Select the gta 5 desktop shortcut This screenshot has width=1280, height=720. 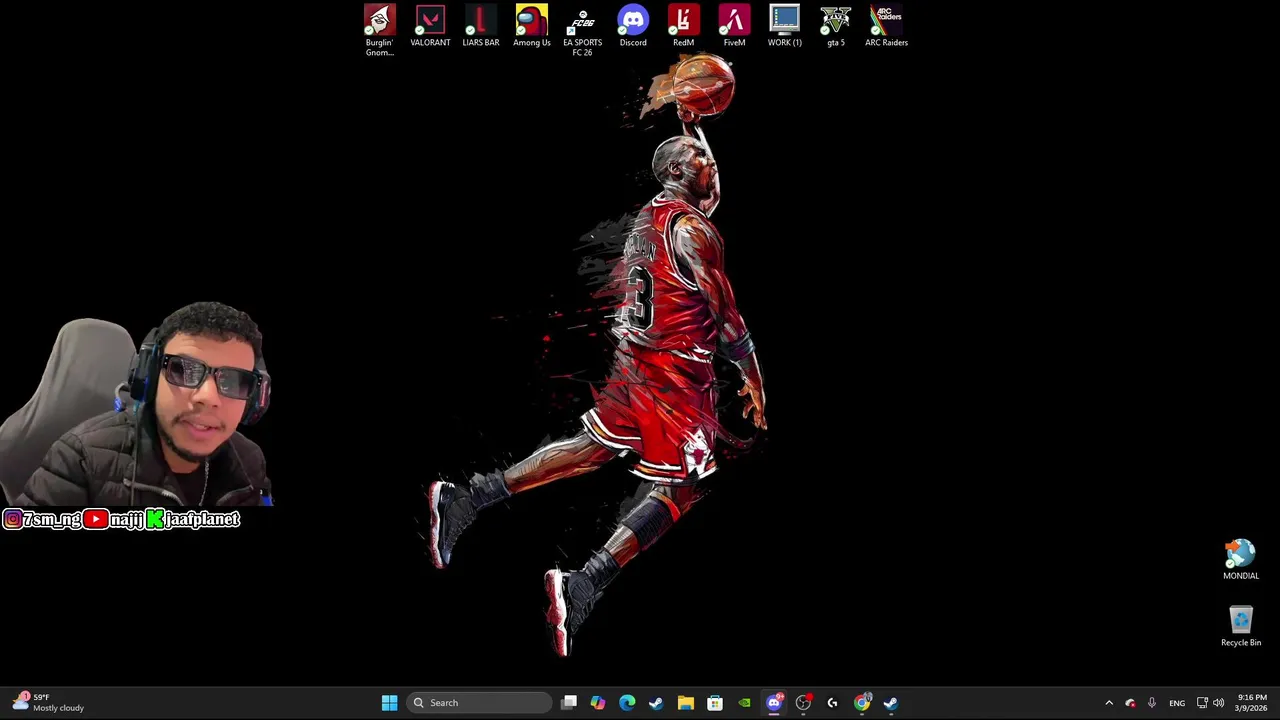[836, 27]
